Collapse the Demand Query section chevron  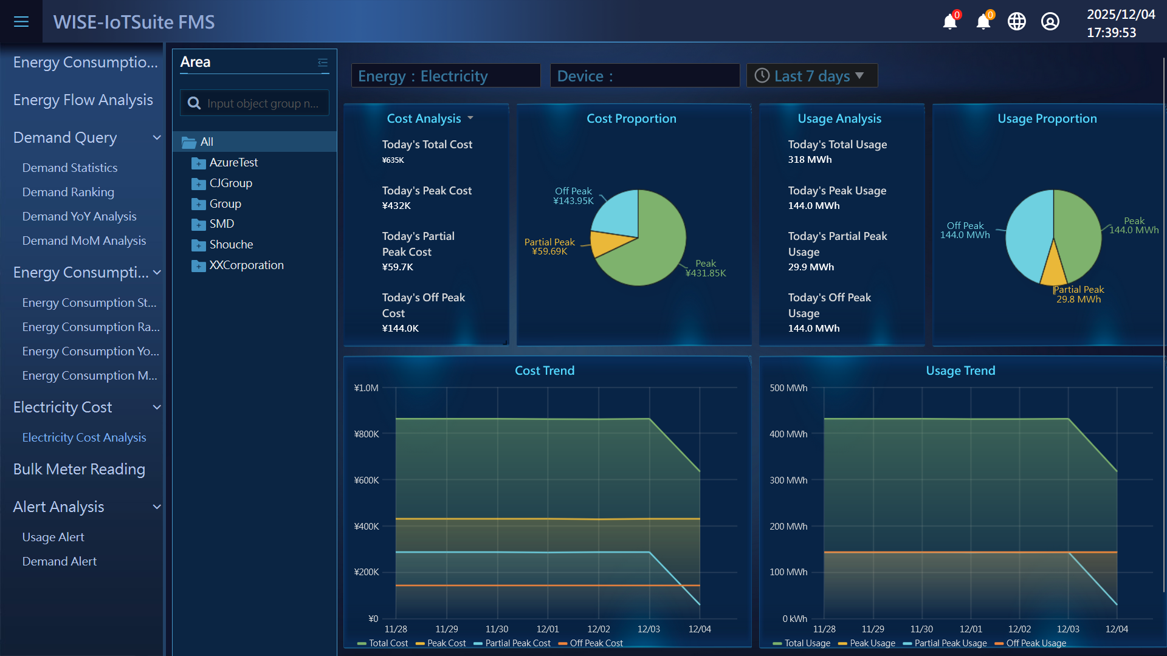tap(156, 137)
